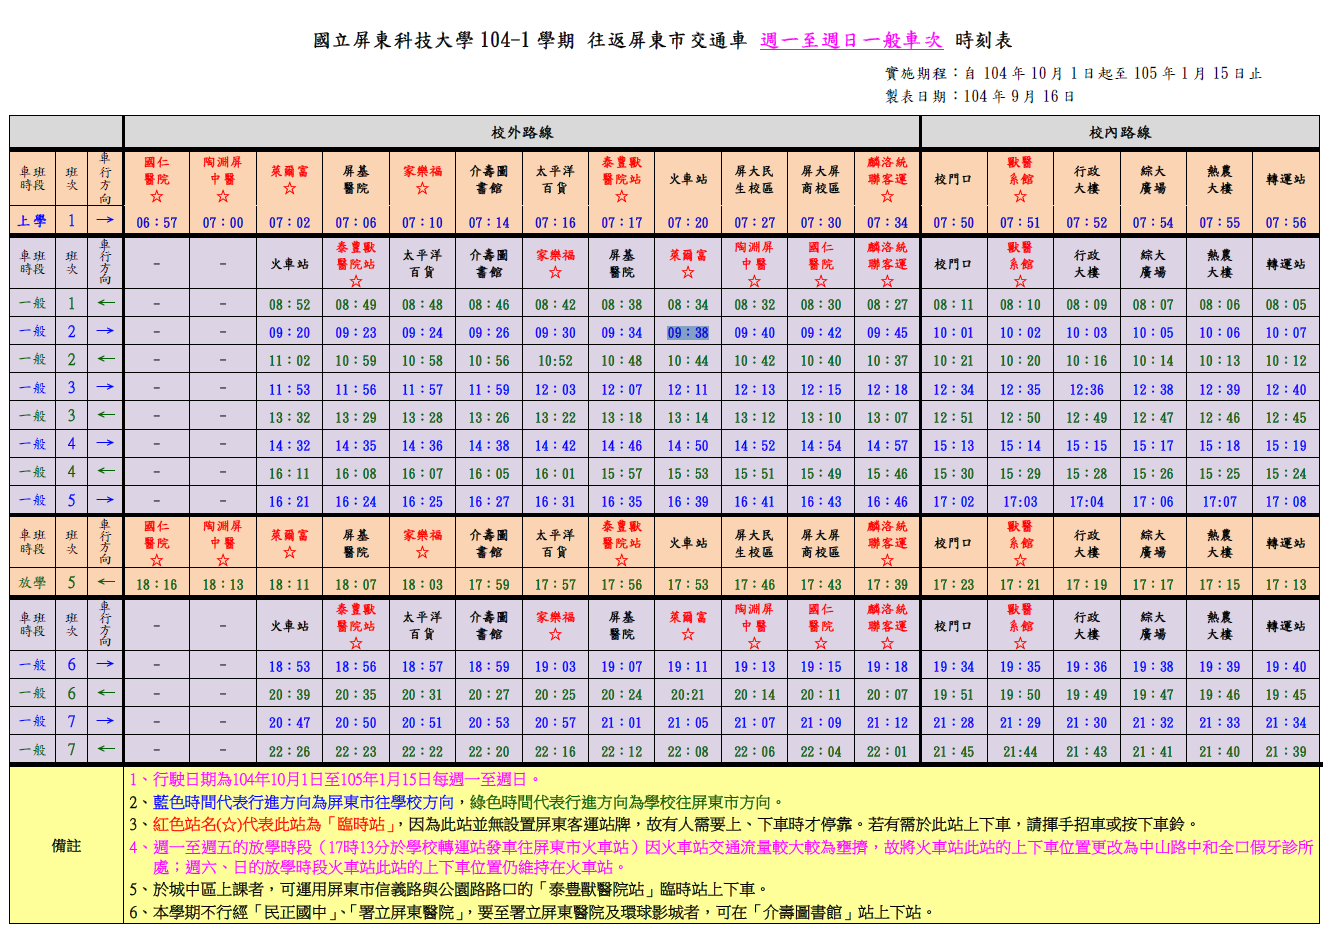Select the 校外路線 section header

click(x=522, y=132)
